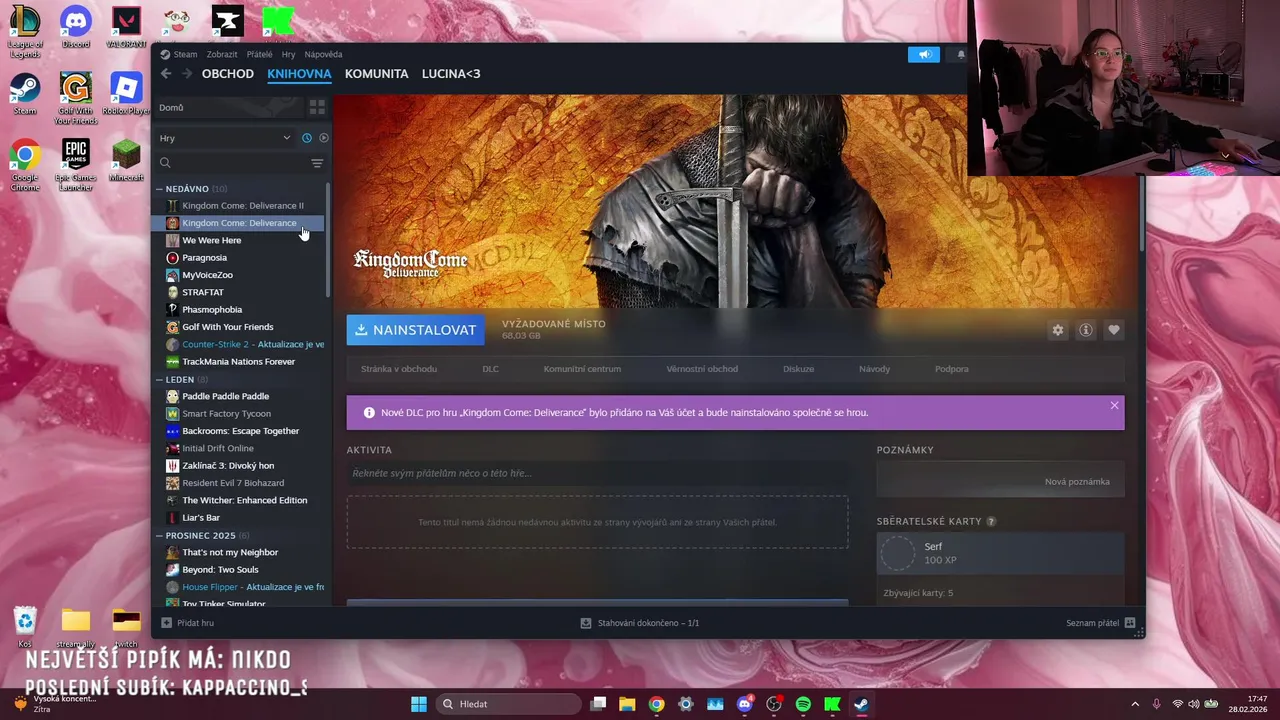
Task: Go to the KOMUNITA tab
Action: click(376, 74)
